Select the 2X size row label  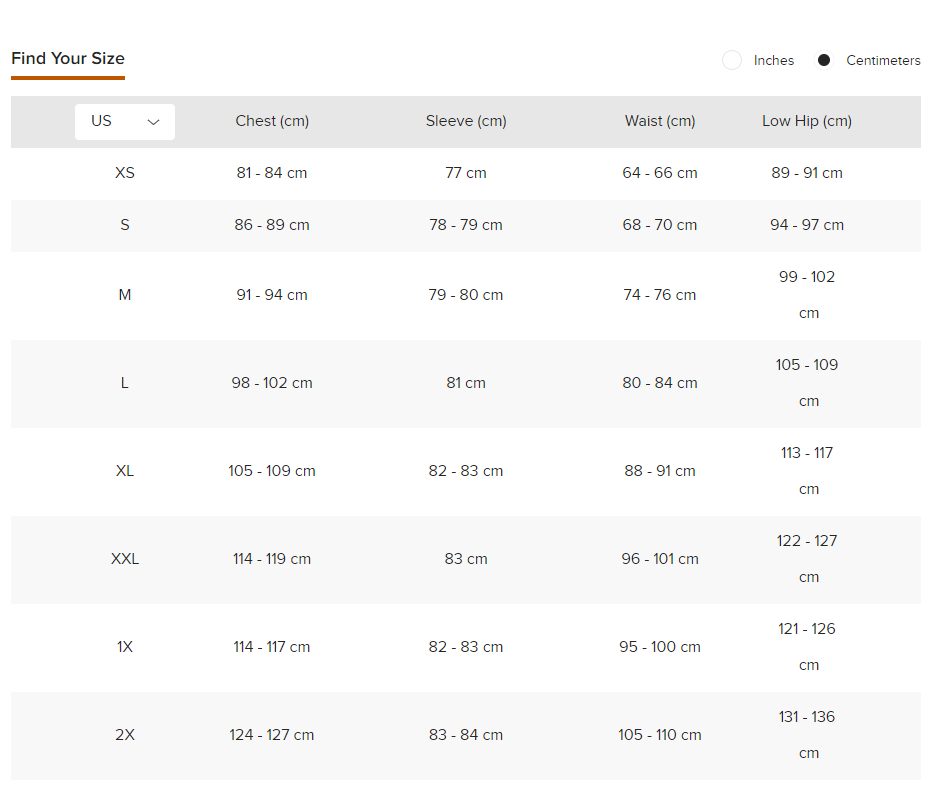tap(125, 735)
